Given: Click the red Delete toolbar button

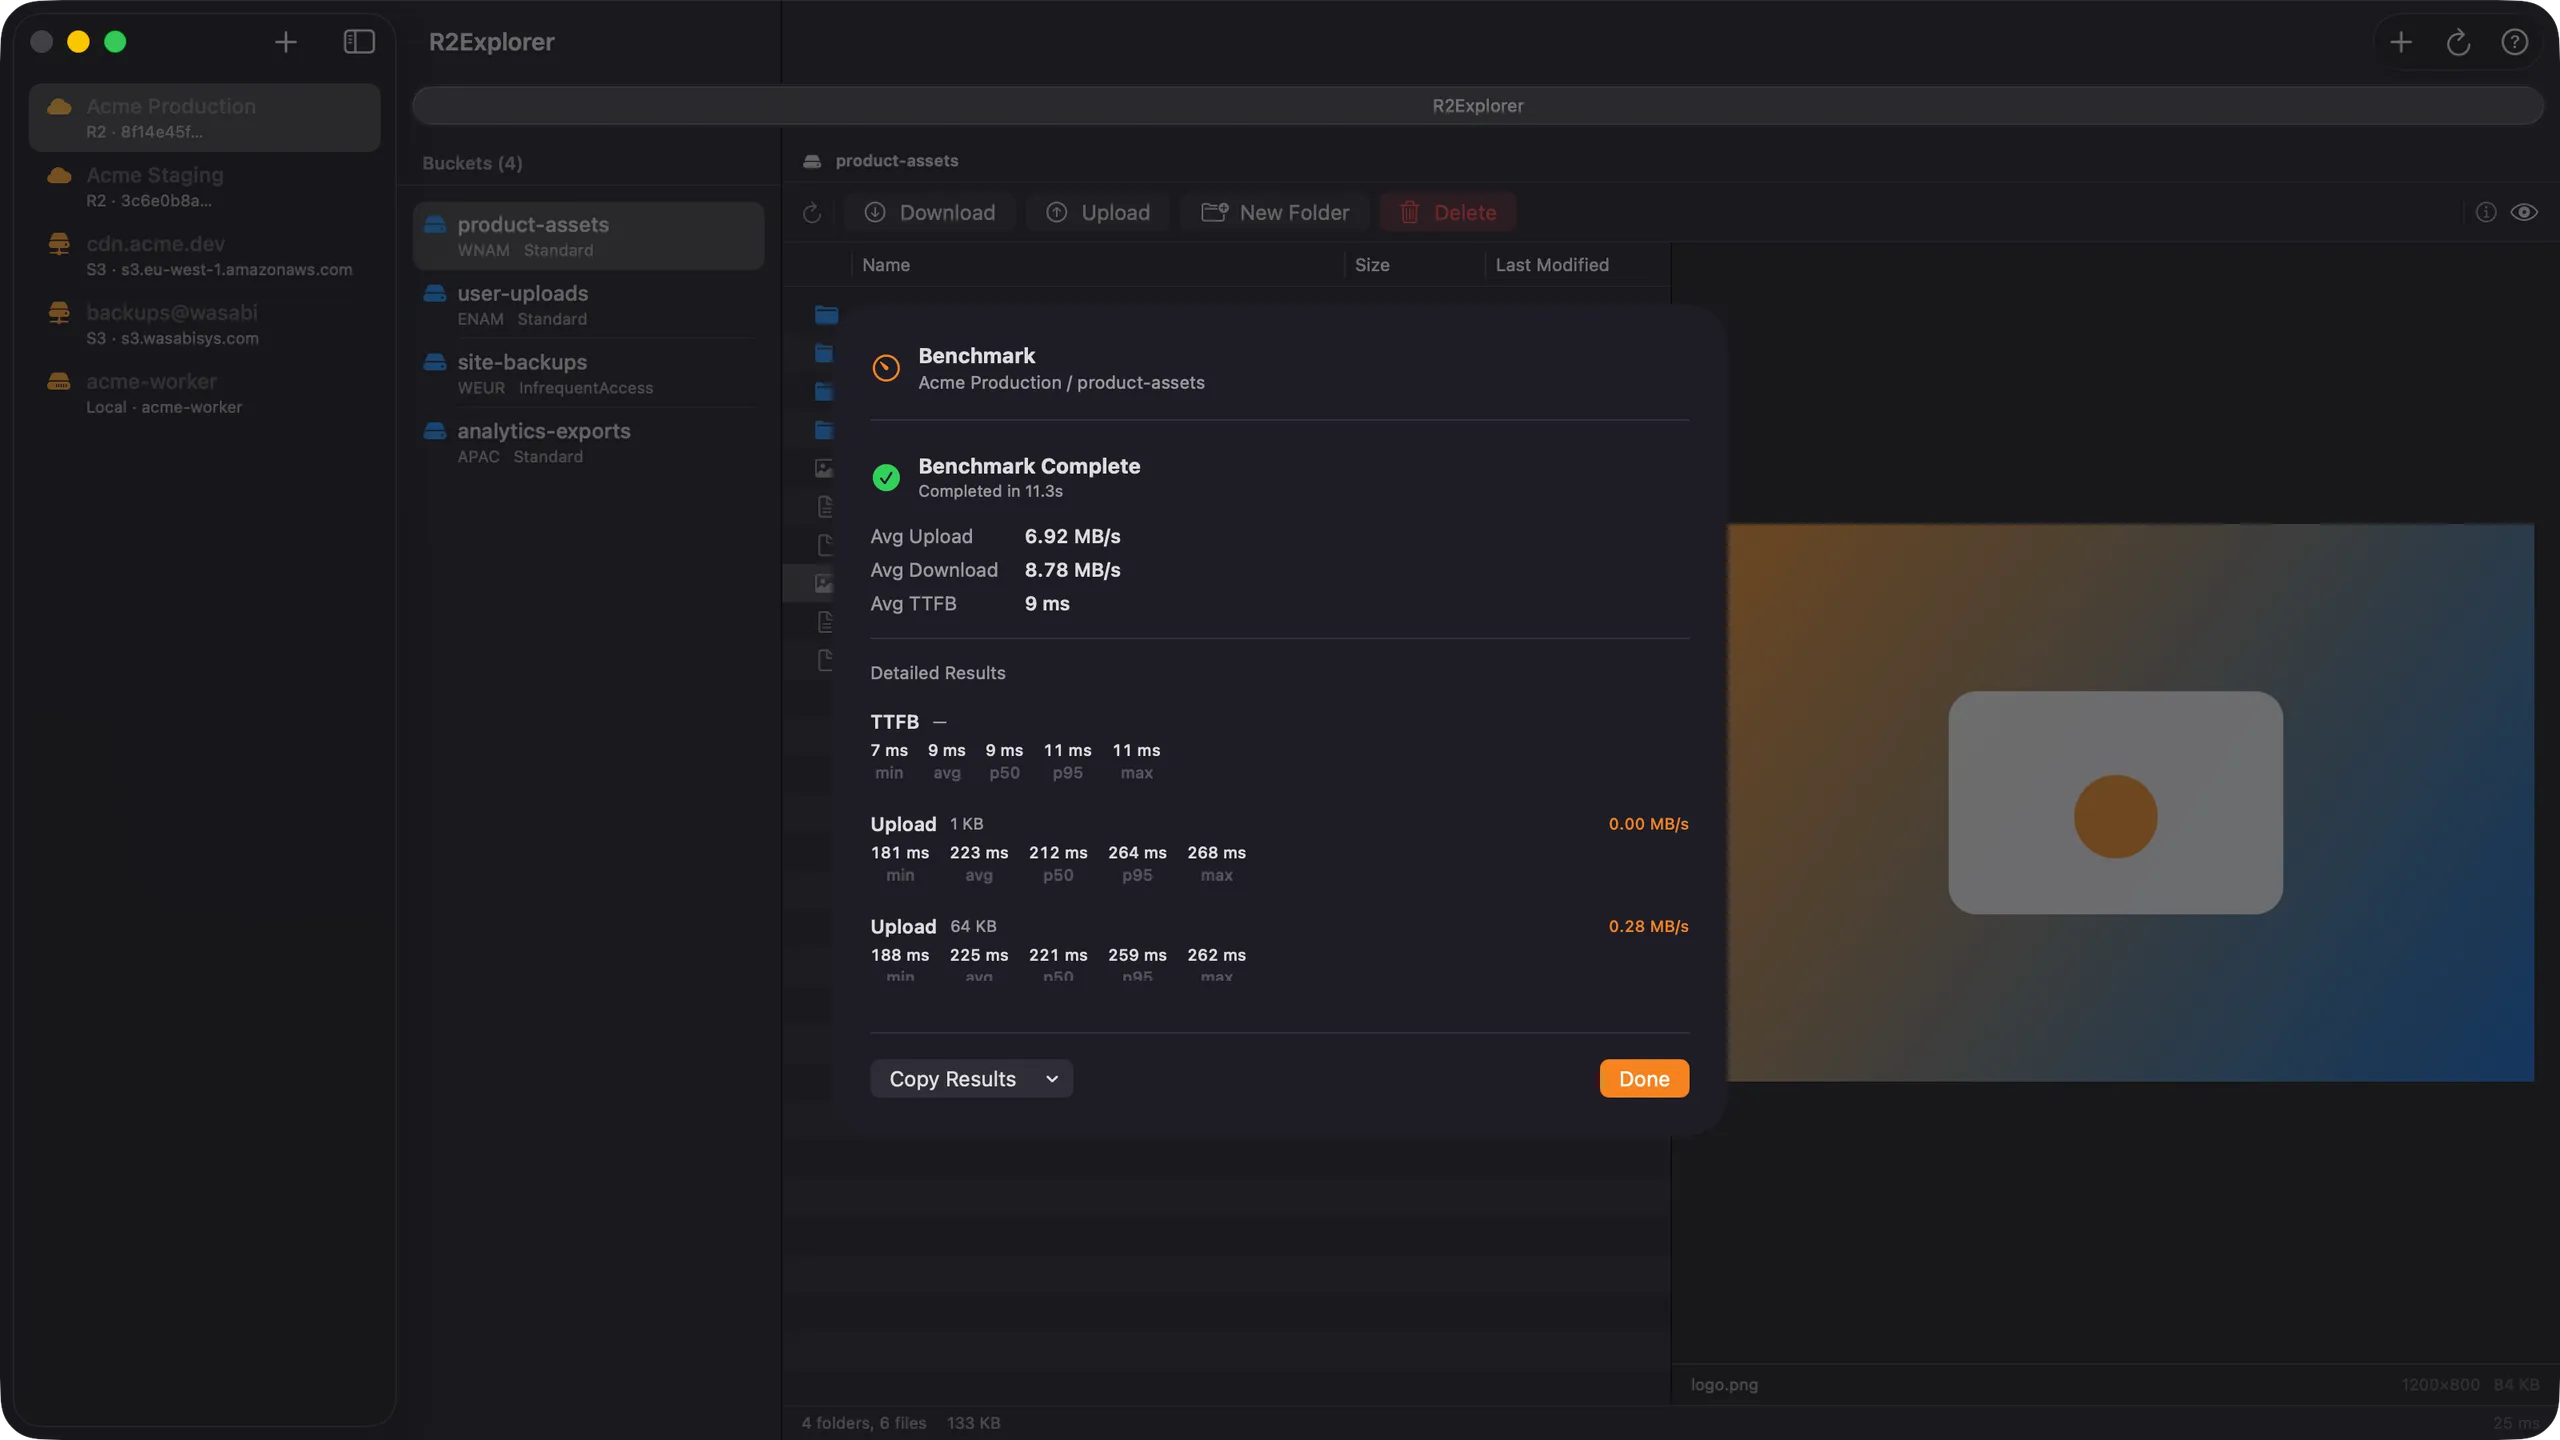Looking at the screenshot, I should pos(1448,212).
